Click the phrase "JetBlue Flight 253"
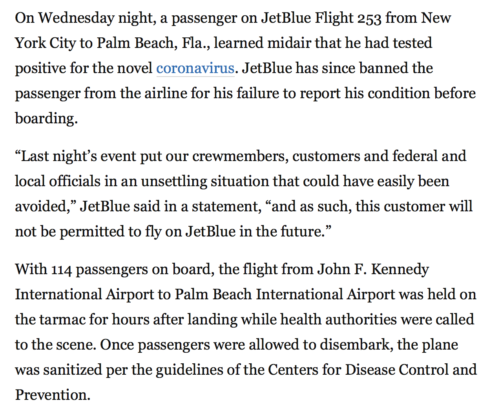This screenshot has height=414, width=500. tap(321, 18)
